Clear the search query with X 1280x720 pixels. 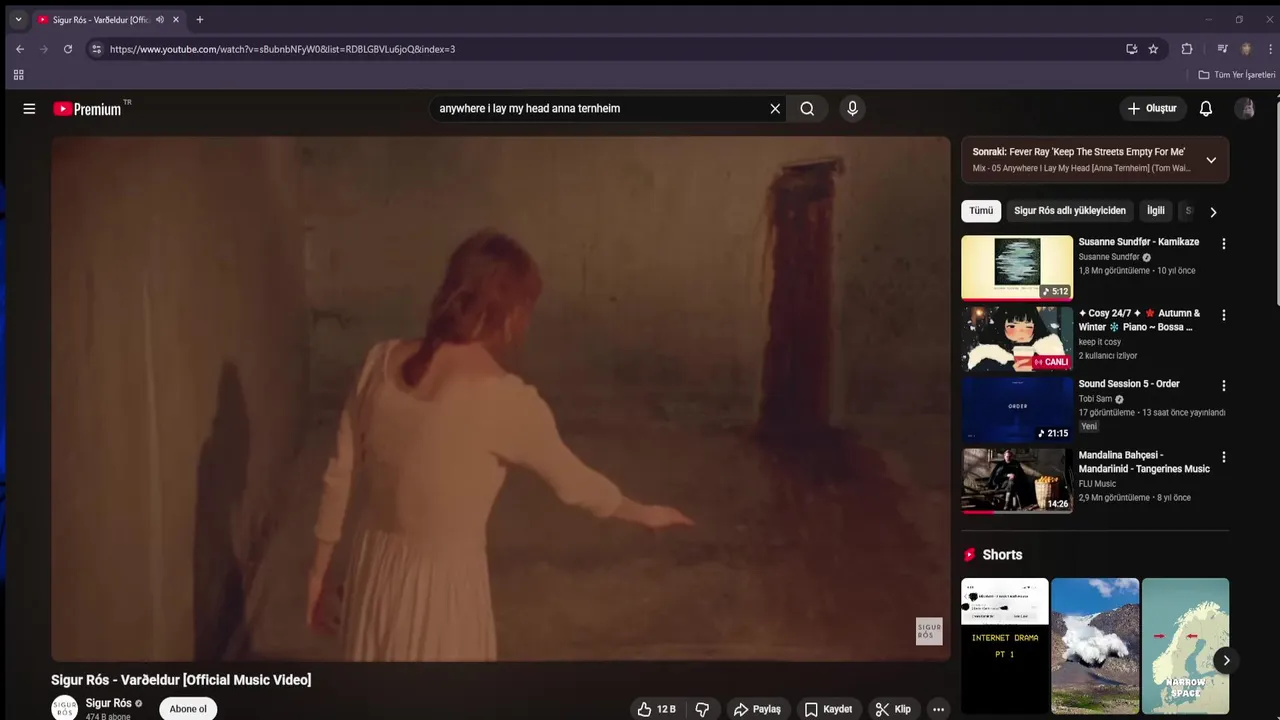tap(775, 109)
